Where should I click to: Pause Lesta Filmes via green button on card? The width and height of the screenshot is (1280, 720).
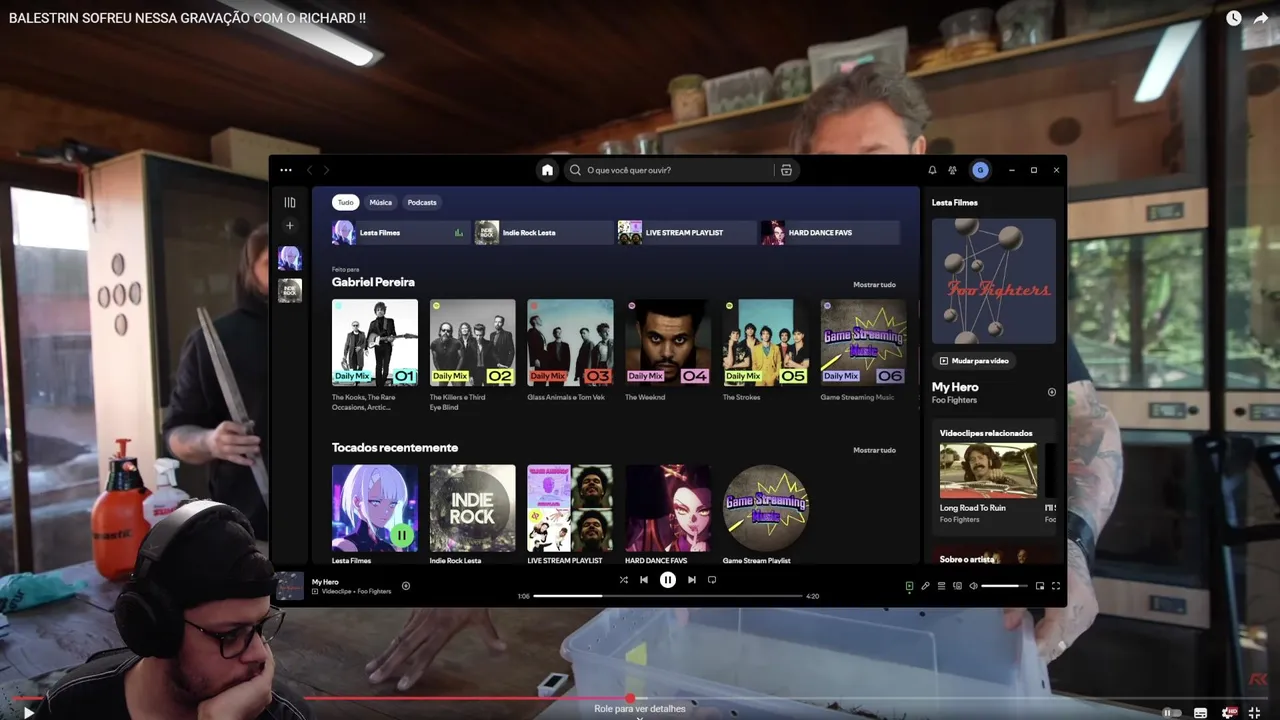pos(401,535)
